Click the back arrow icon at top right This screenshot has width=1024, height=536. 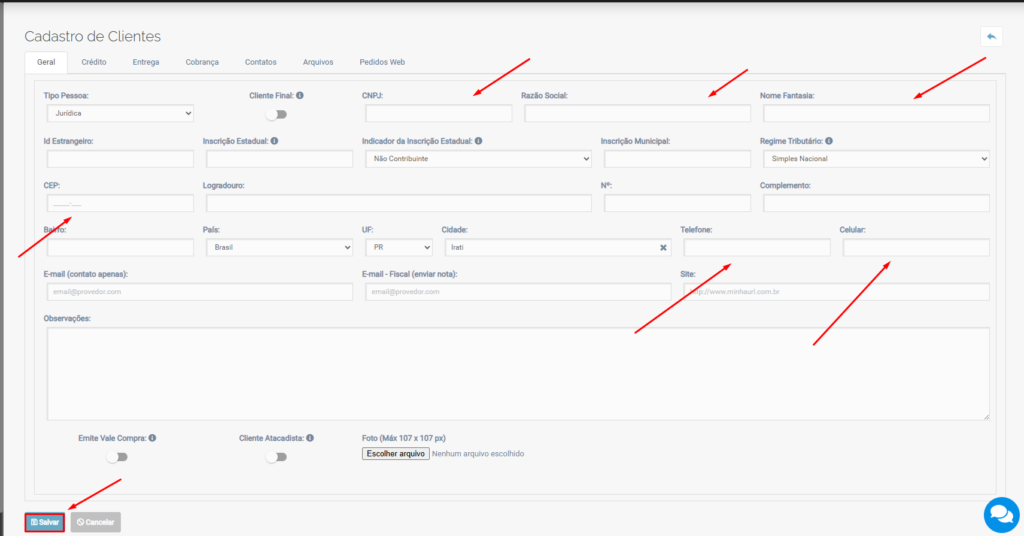pyautogui.click(x=991, y=37)
